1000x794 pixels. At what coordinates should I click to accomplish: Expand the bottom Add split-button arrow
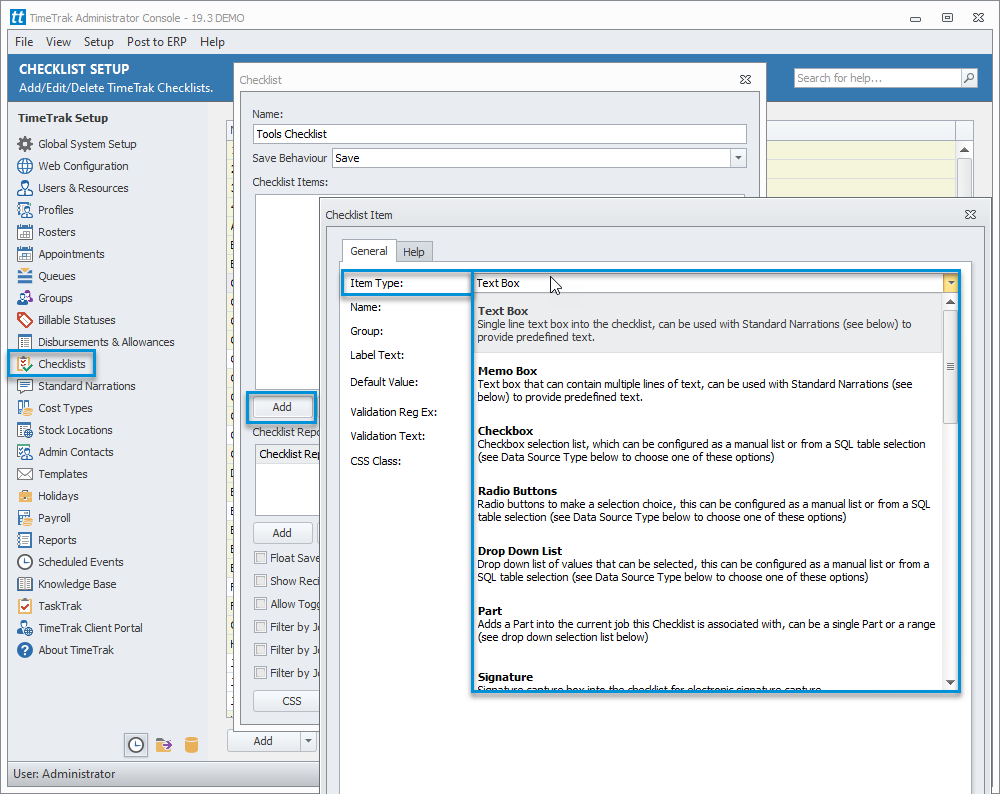(309, 741)
